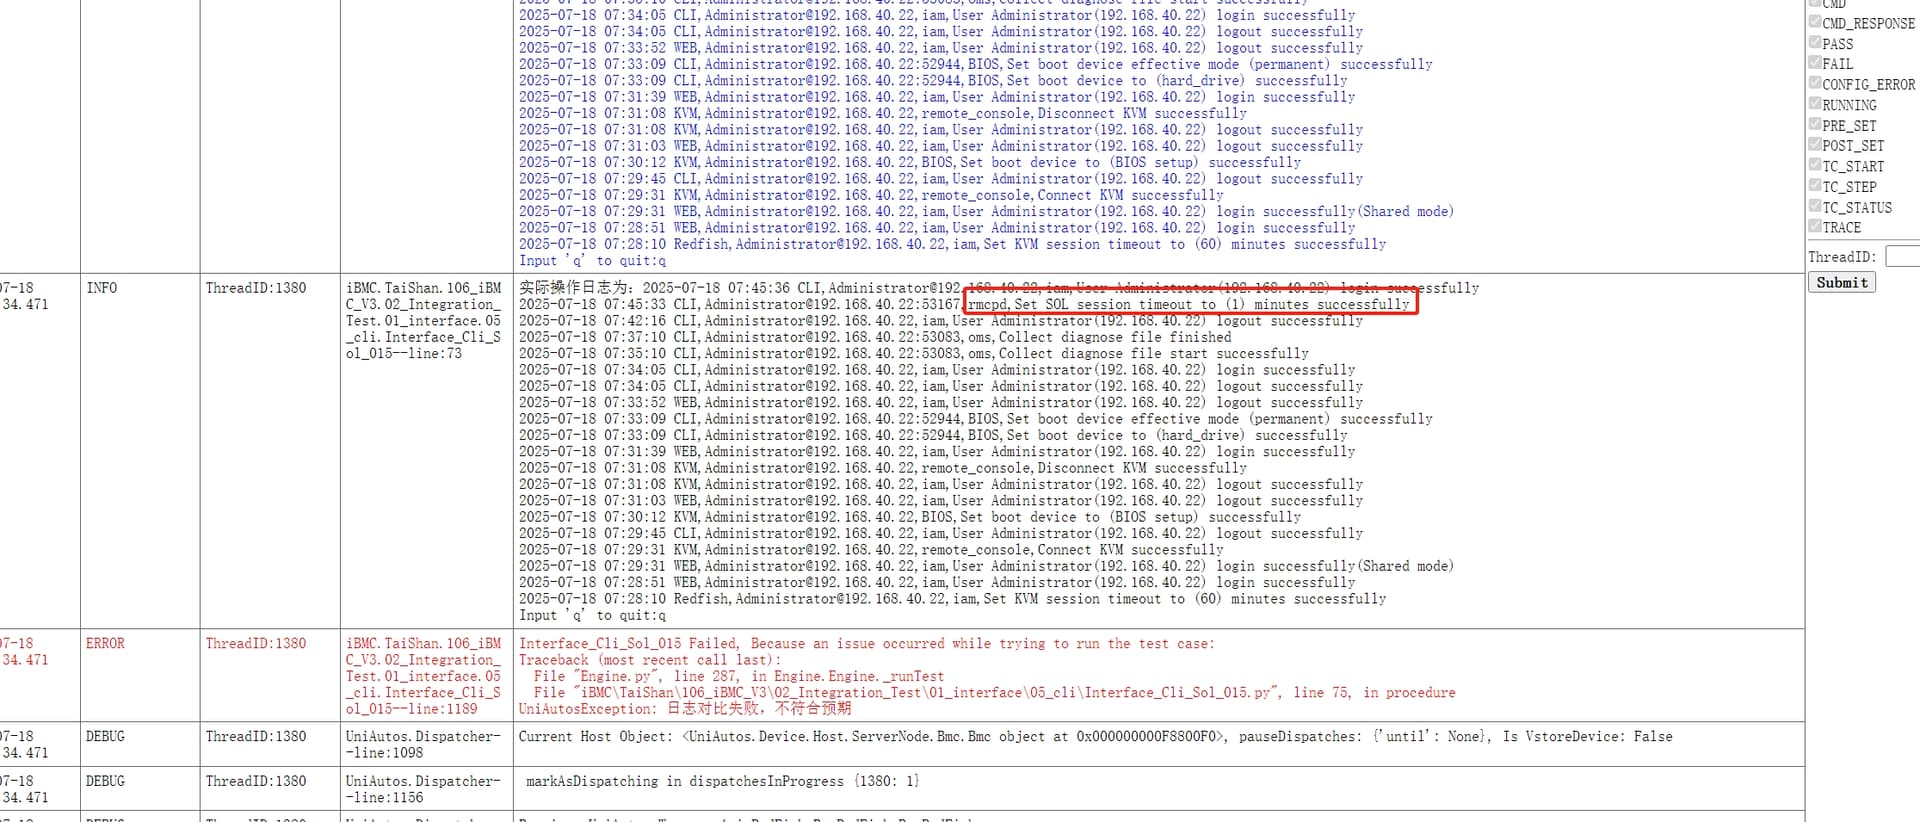Click the markAsDispatching debug message
Screen dimensions: 1920x822
(722, 781)
